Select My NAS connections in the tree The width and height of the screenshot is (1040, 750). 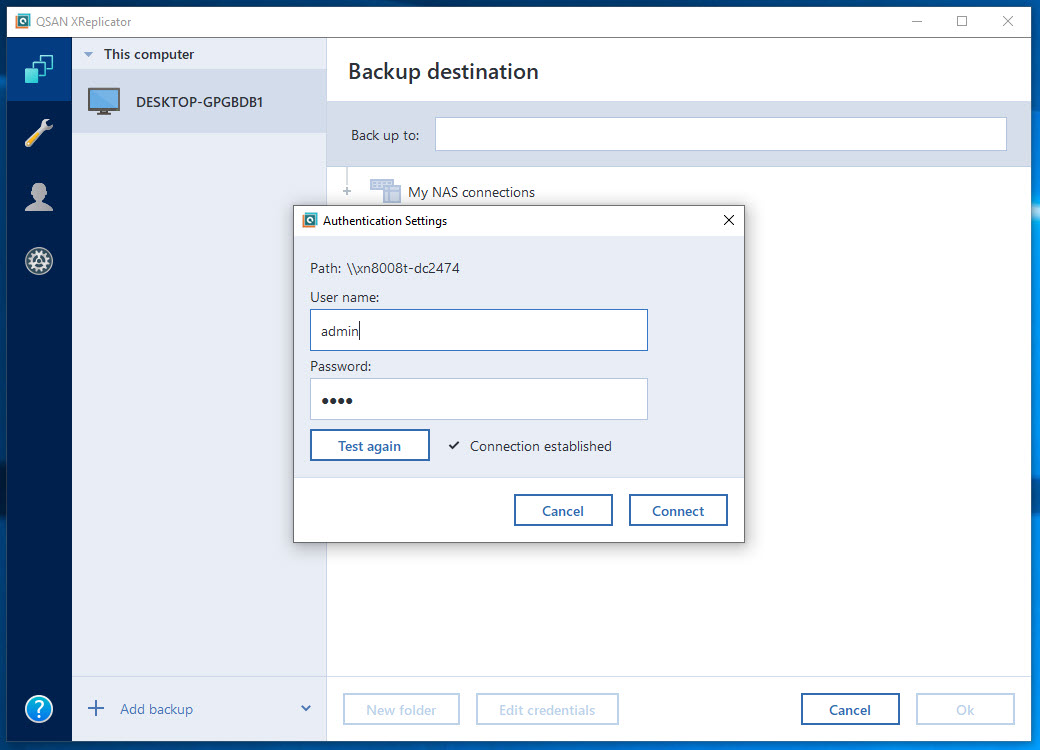tap(472, 192)
